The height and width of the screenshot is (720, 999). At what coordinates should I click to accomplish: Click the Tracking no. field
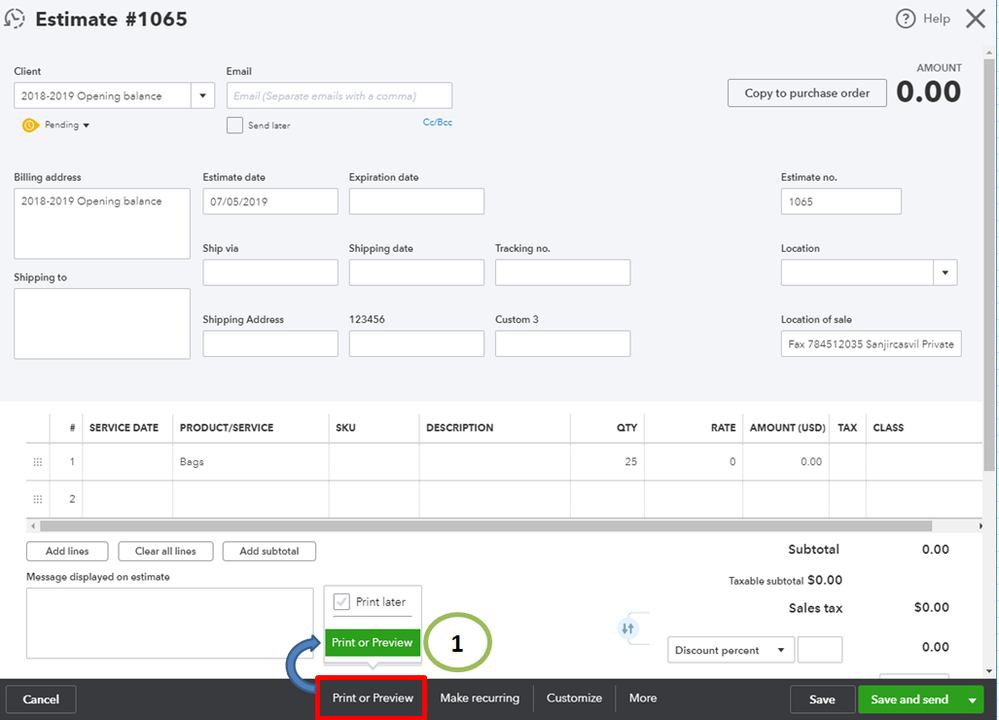coord(563,273)
